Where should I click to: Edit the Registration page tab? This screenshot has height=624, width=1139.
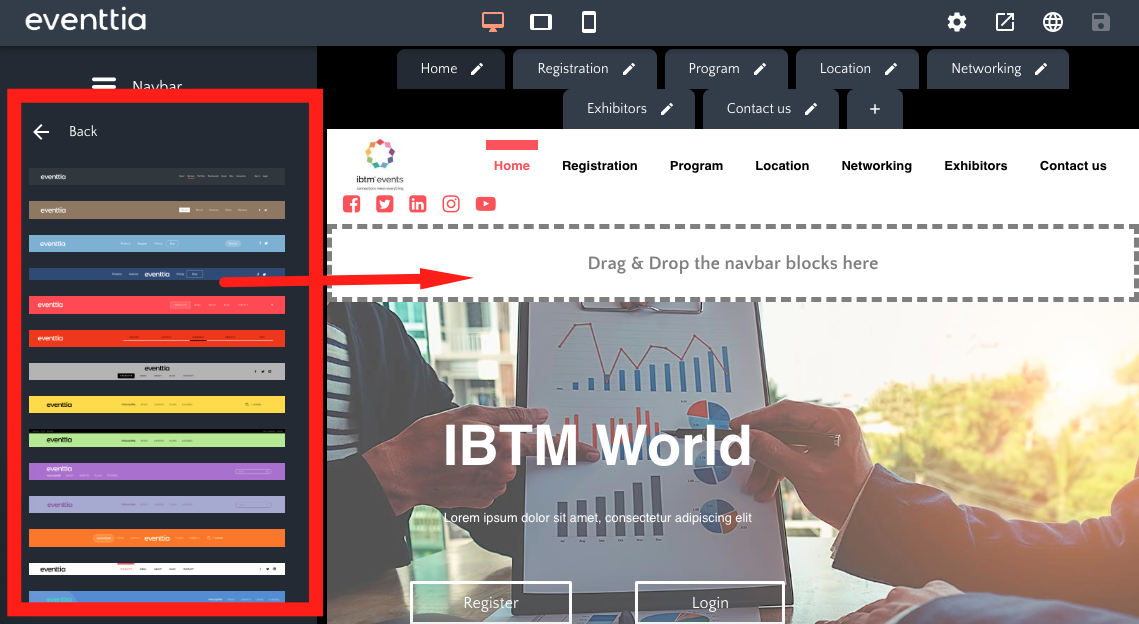629,69
